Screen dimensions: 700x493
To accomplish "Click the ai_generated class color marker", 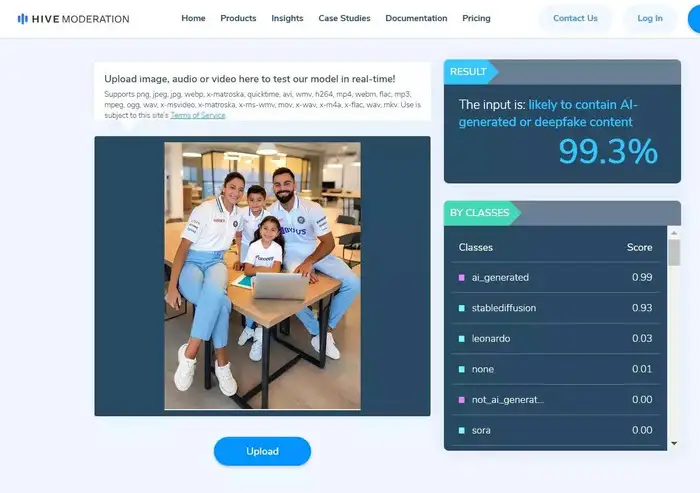I will point(462,278).
